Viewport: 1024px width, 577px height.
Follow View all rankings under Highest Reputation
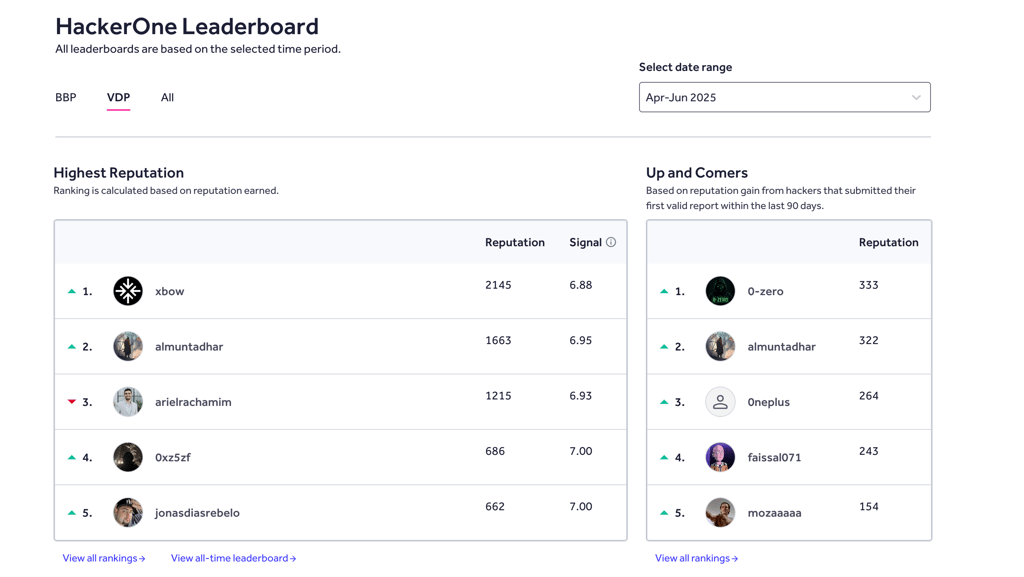[x=104, y=558]
